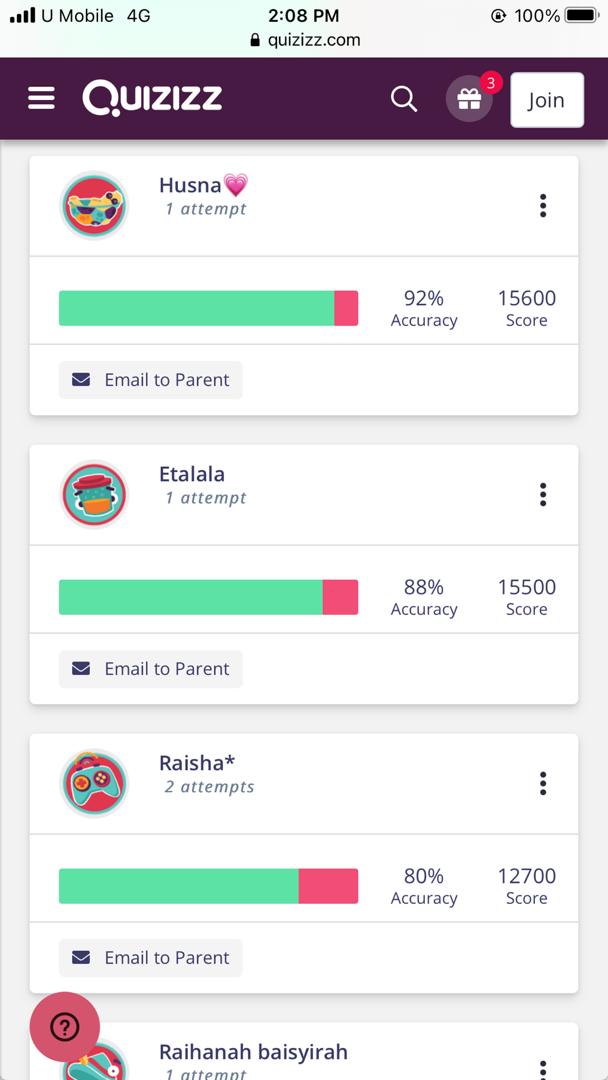The width and height of the screenshot is (608, 1080).
Task: Click the help question mark bubble
Action: [65, 1027]
